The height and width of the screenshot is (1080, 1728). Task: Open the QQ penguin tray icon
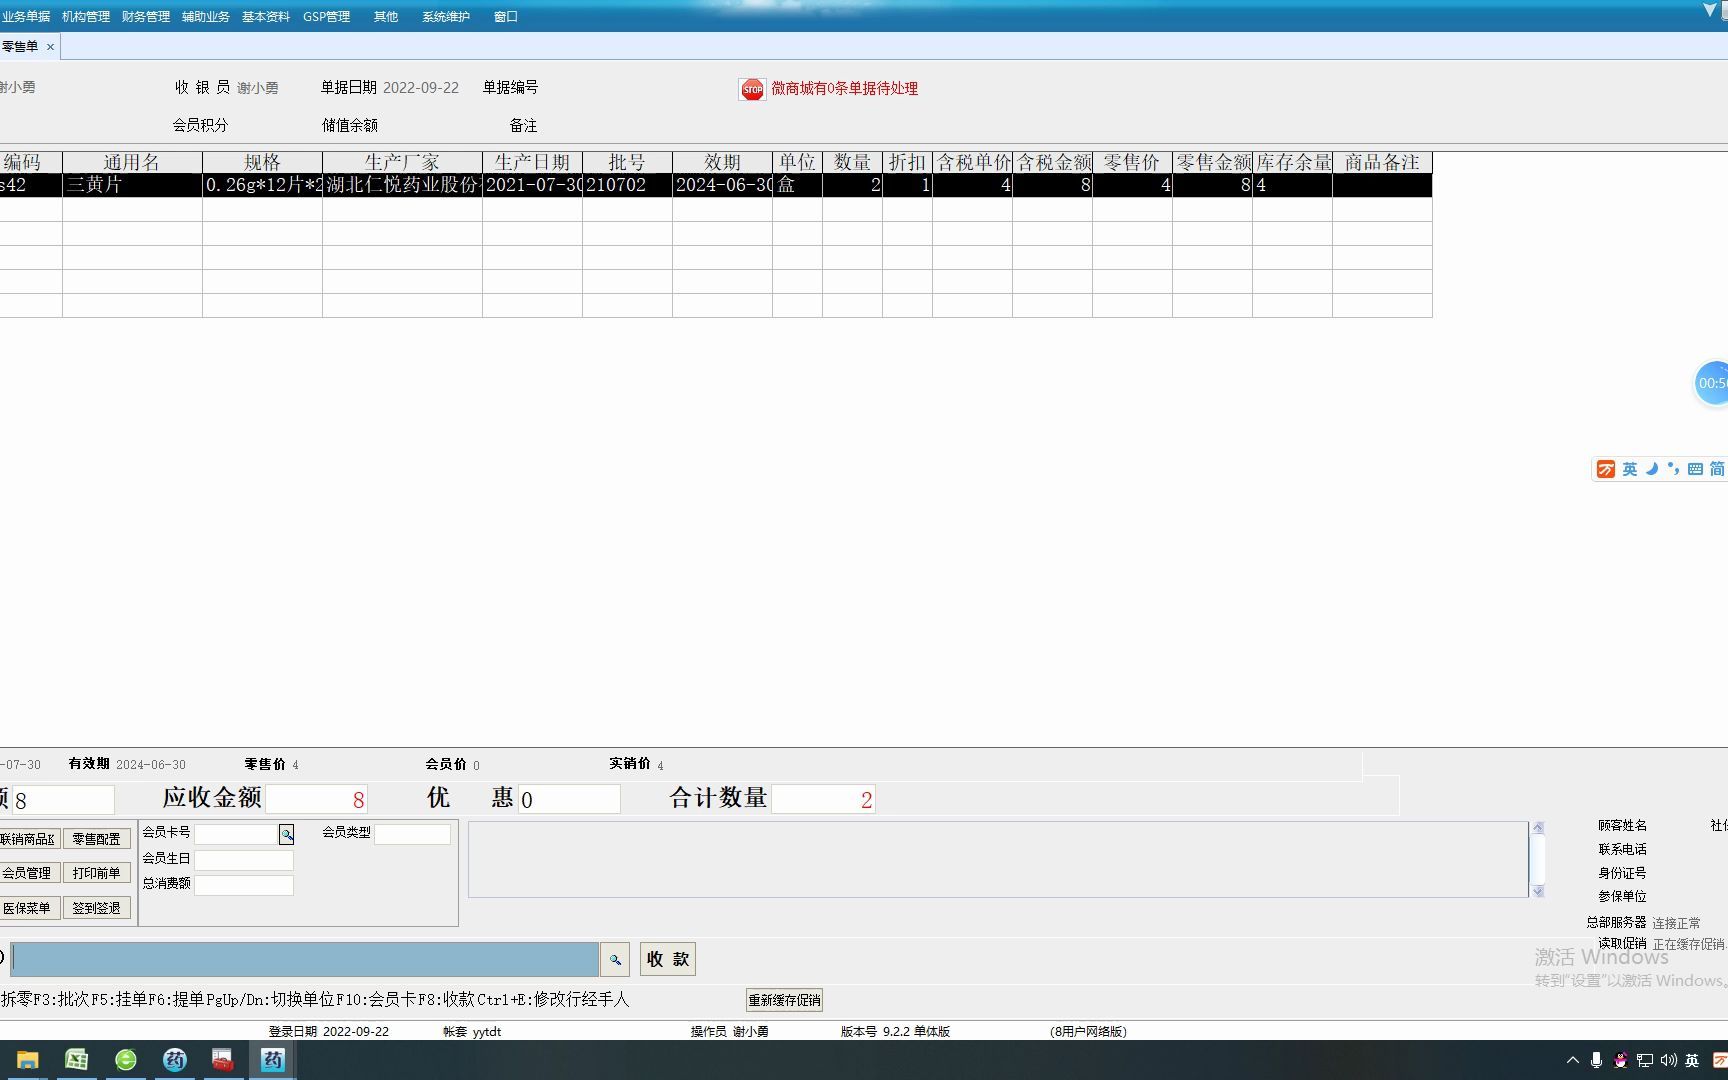coord(1620,1060)
